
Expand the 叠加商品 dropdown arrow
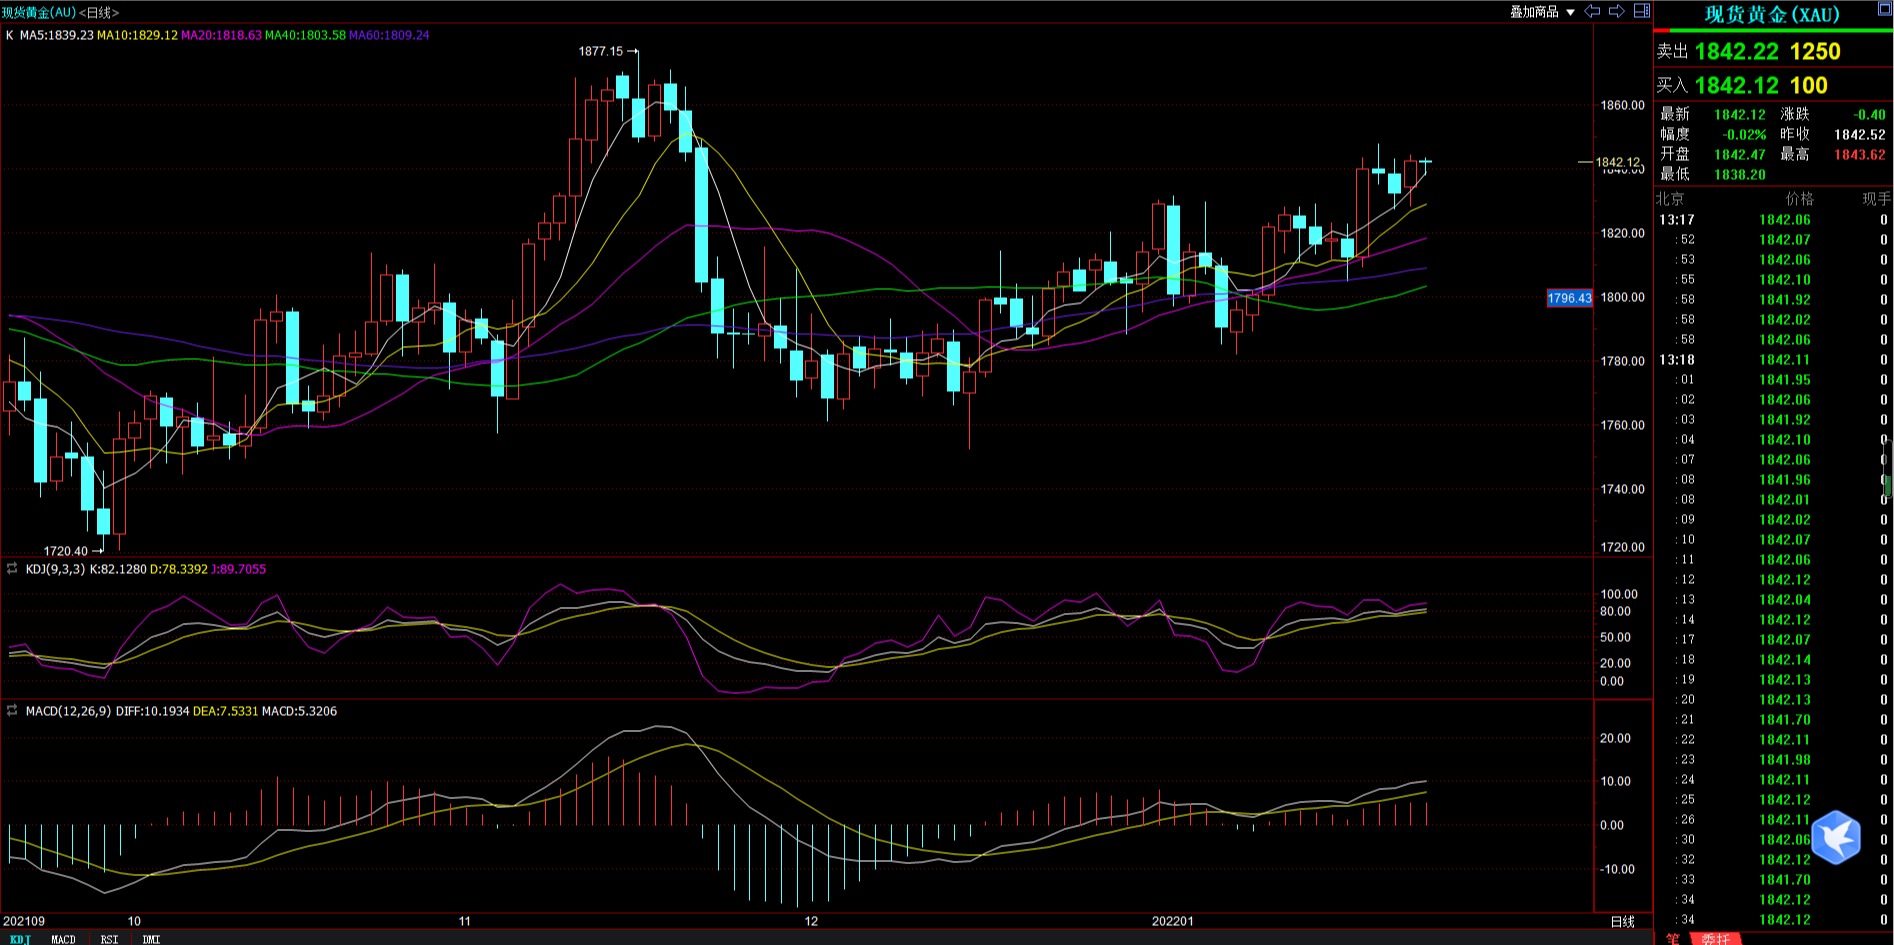pos(1570,12)
